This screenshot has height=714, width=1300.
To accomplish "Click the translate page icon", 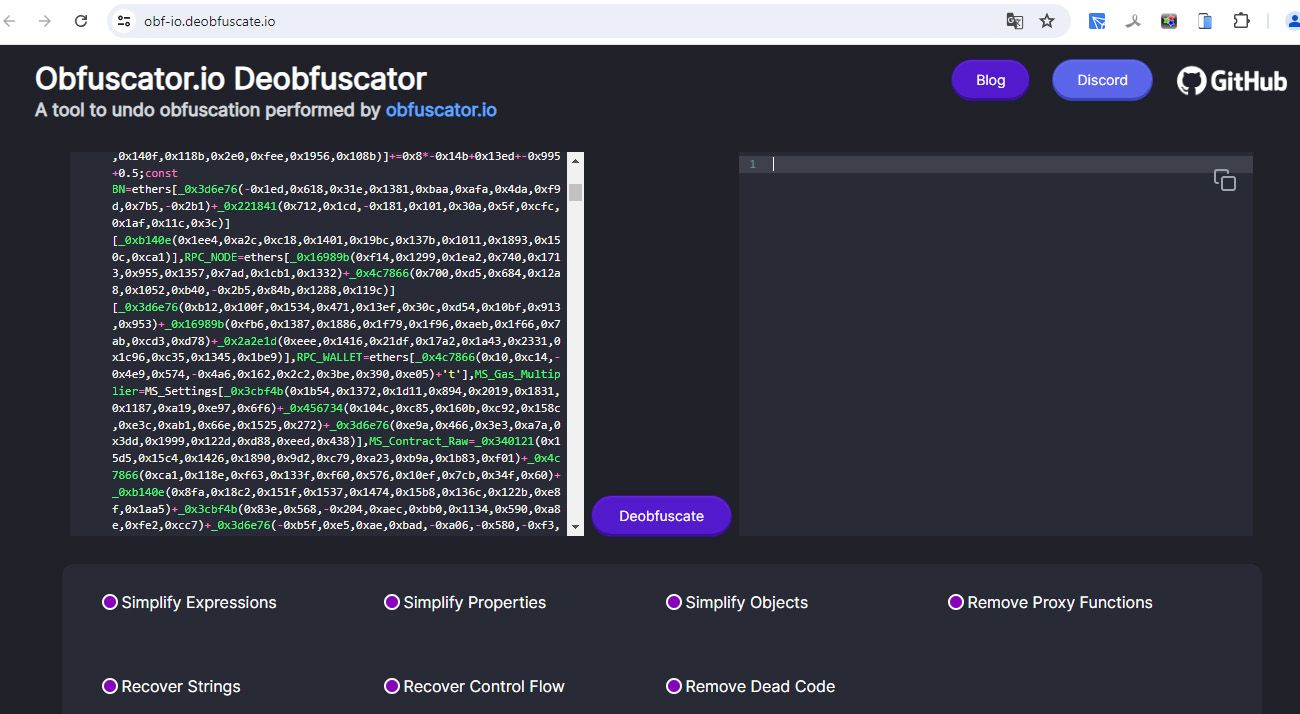I will [1014, 20].
